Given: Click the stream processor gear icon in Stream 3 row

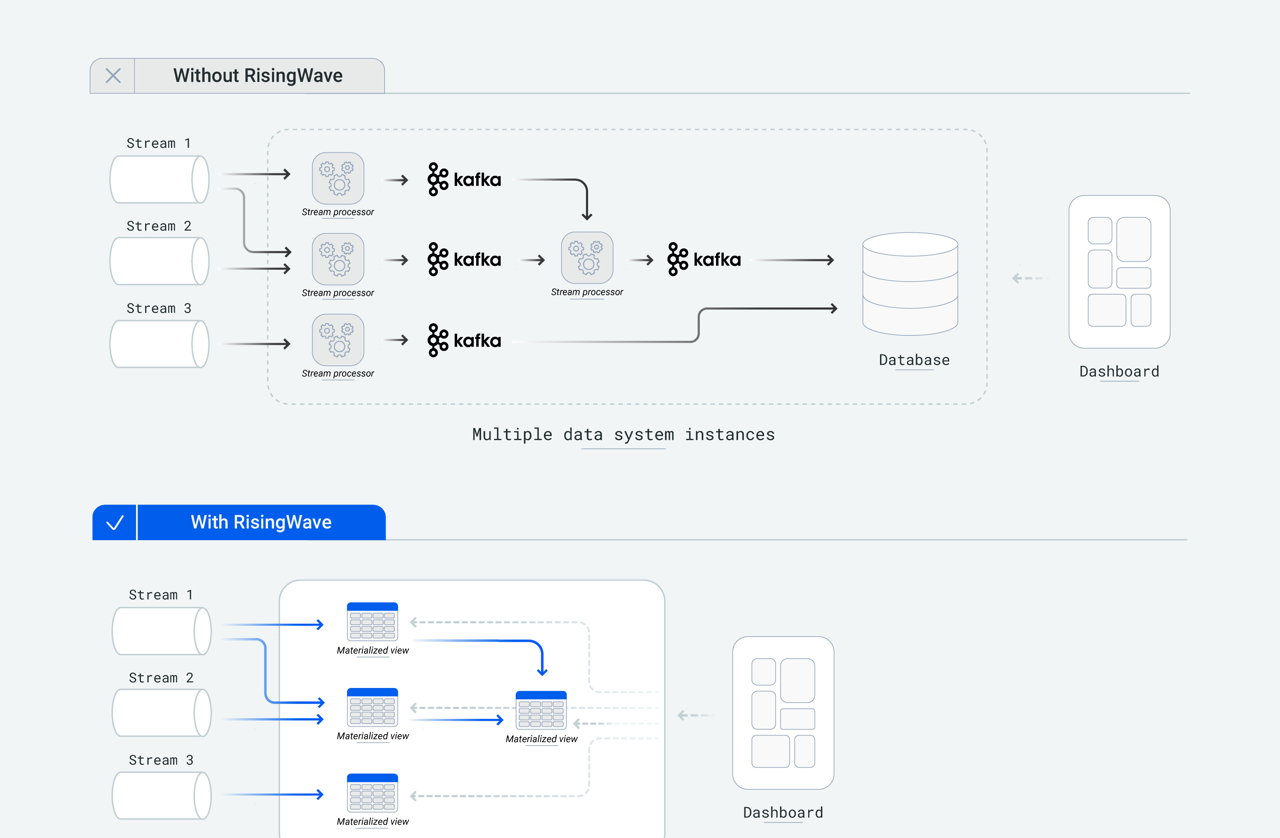Looking at the screenshot, I should (x=338, y=340).
